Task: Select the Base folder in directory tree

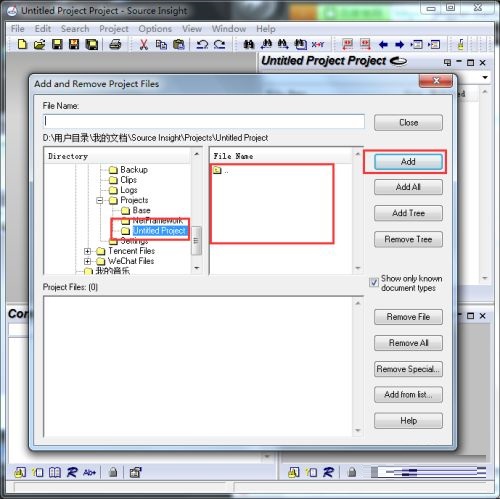Action: coord(141,210)
